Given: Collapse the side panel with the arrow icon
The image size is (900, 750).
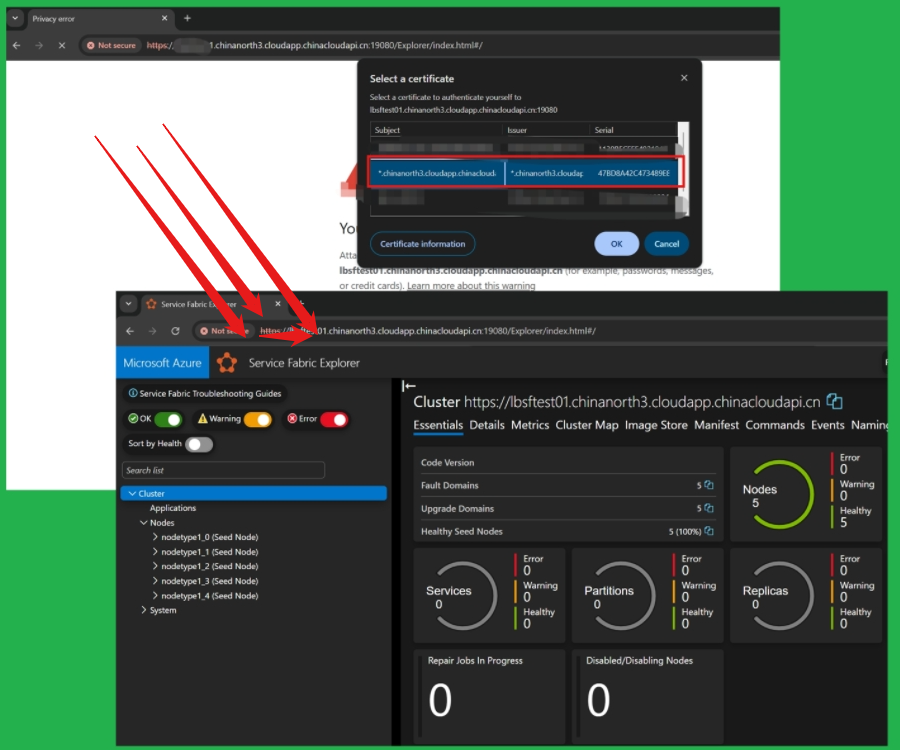Looking at the screenshot, I should (x=408, y=386).
